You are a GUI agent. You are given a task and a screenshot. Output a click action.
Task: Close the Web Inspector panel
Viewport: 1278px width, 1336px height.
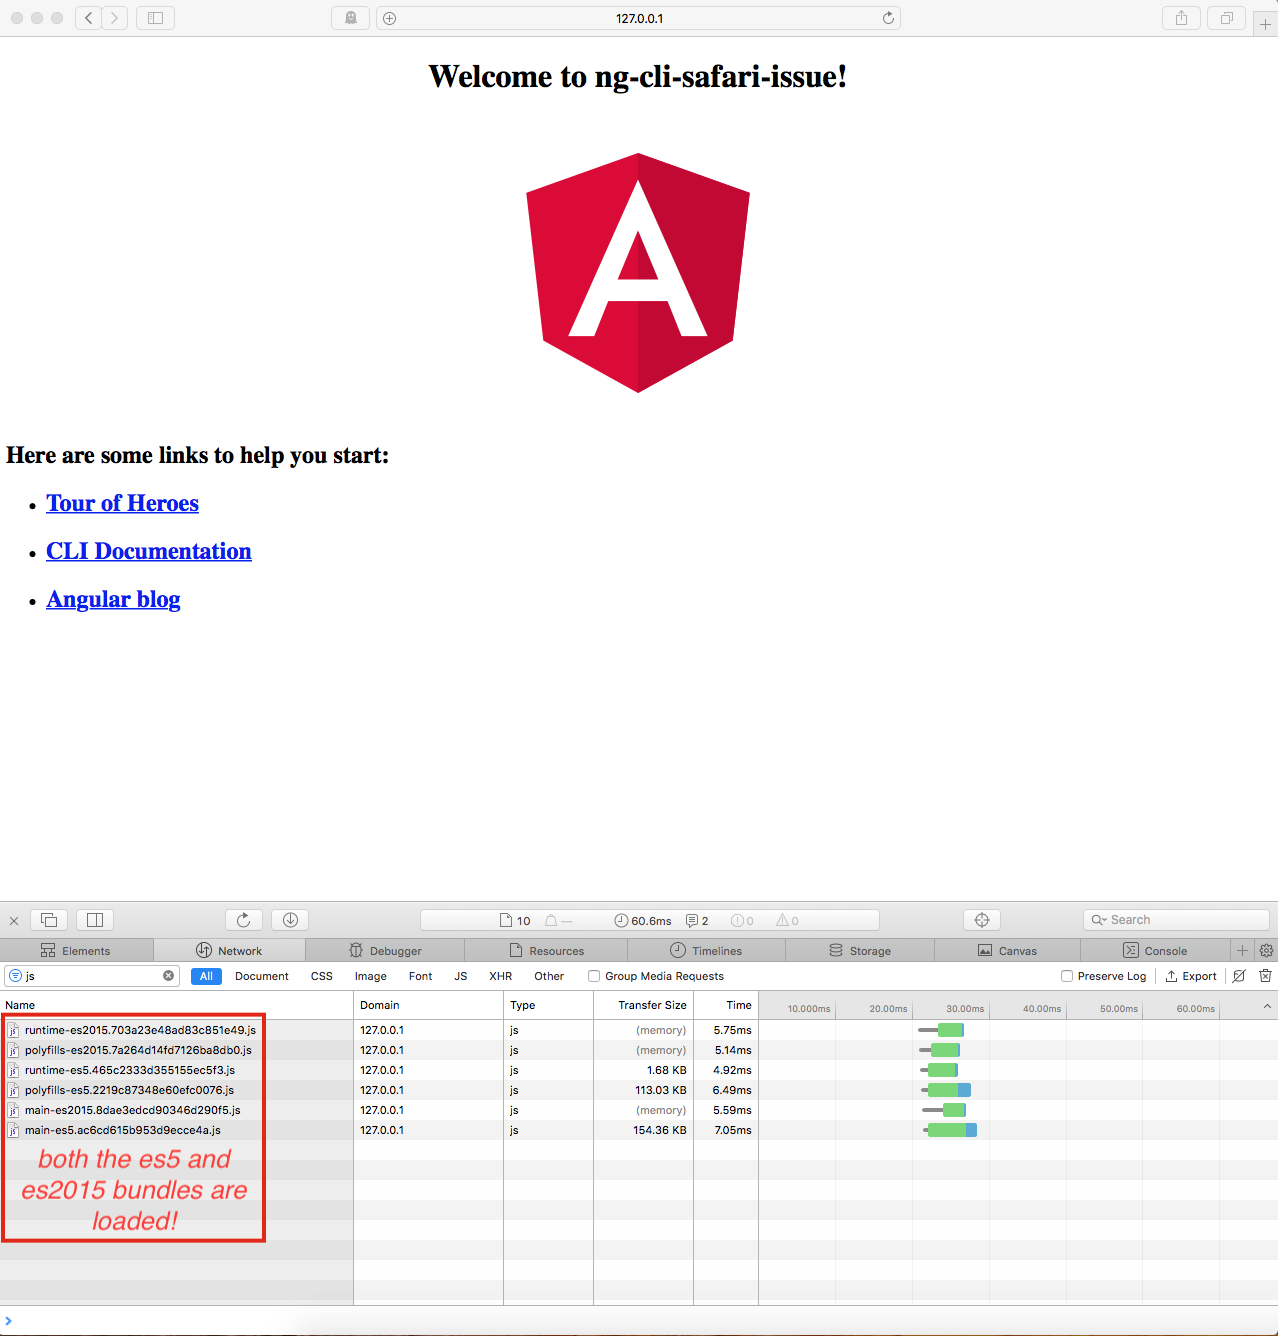click(14, 920)
